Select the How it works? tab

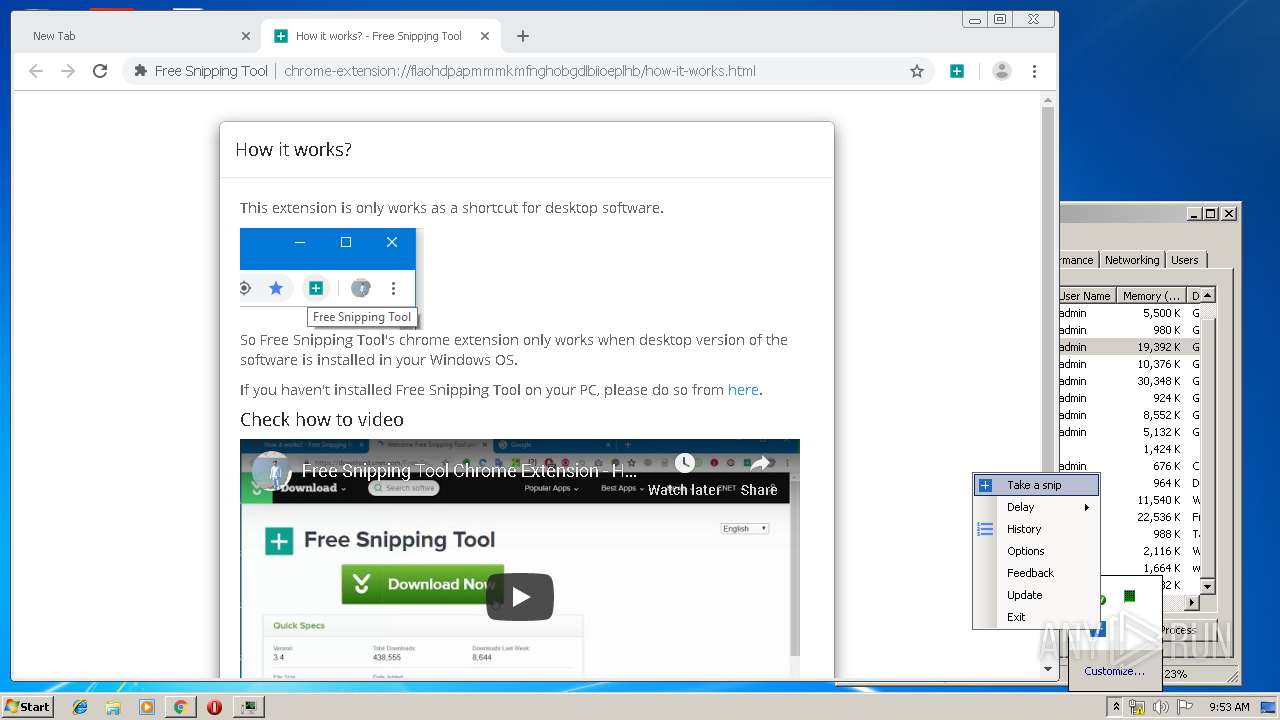click(x=380, y=36)
